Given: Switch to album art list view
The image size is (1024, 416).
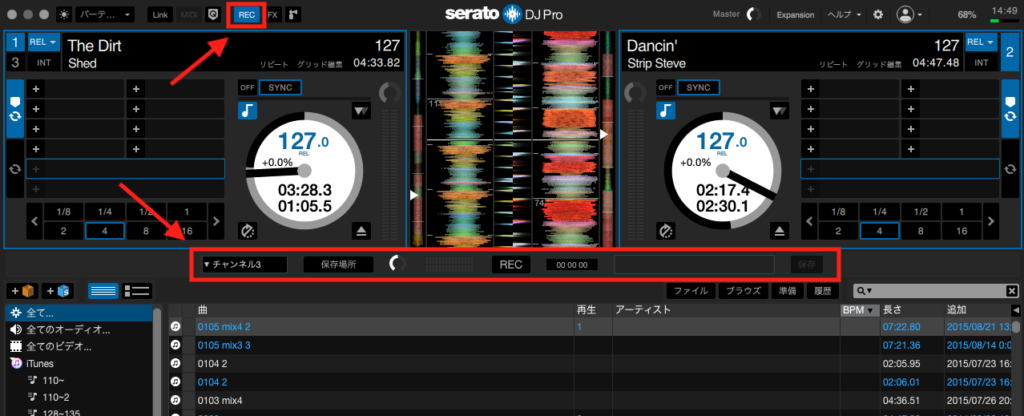Looking at the screenshot, I should [x=137, y=291].
